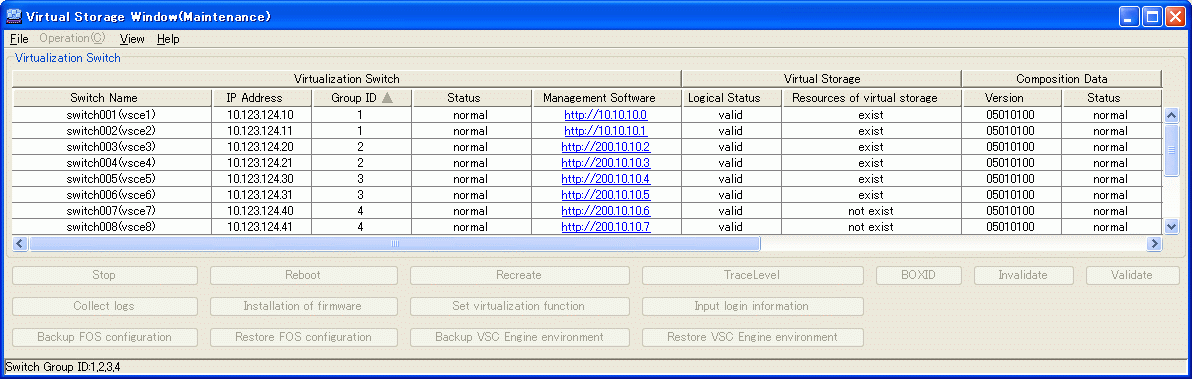Open the http://10.10.10.0 management software link
This screenshot has width=1192, height=379.
[x=605, y=115]
